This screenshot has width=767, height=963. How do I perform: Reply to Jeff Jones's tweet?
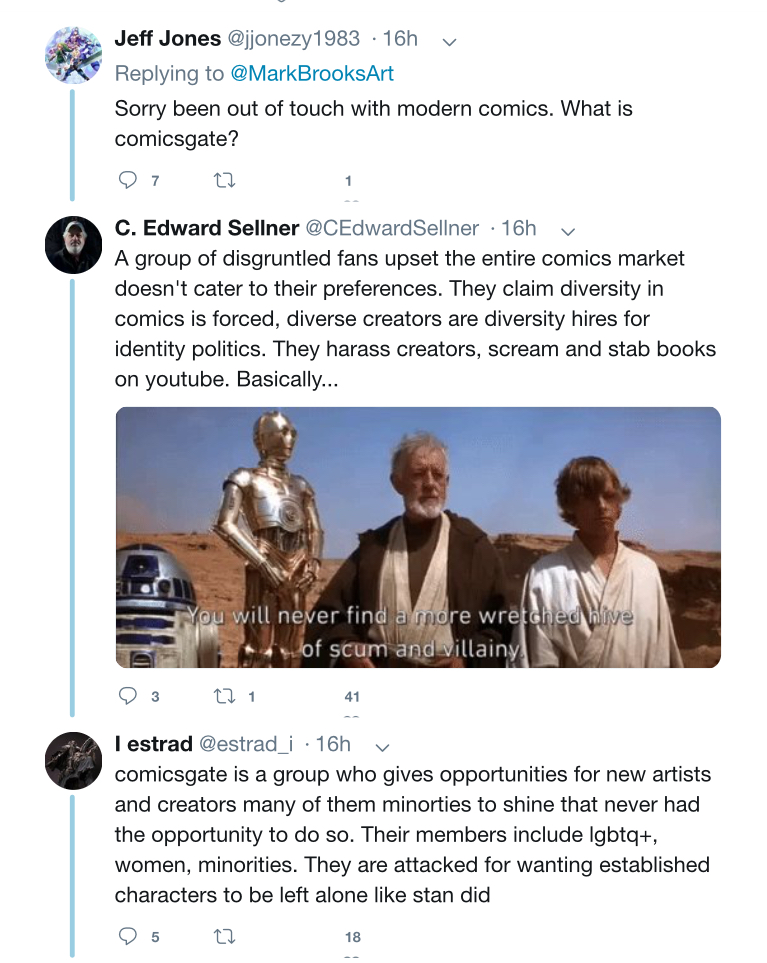click(127, 180)
